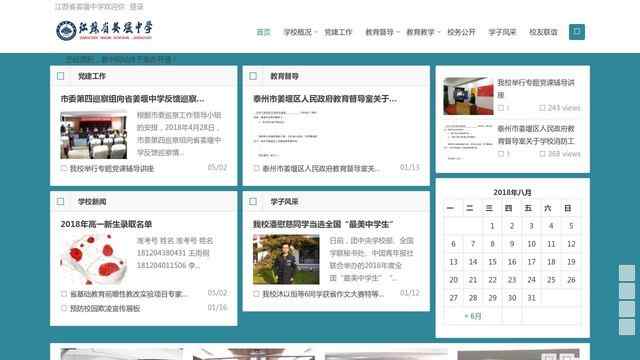Open 2018年高一新生录取名单 article
The width and height of the screenshot is (640, 360).
[106, 224]
